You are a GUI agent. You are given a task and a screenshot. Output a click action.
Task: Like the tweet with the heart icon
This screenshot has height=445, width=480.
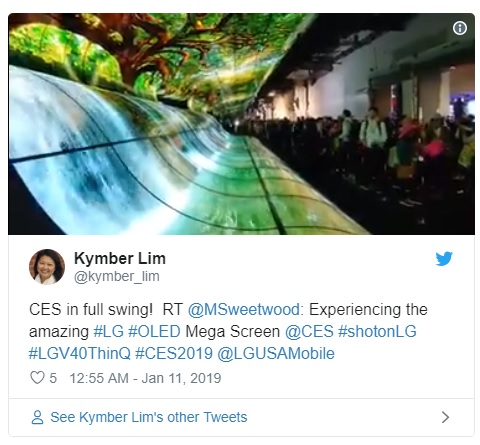(37, 378)
